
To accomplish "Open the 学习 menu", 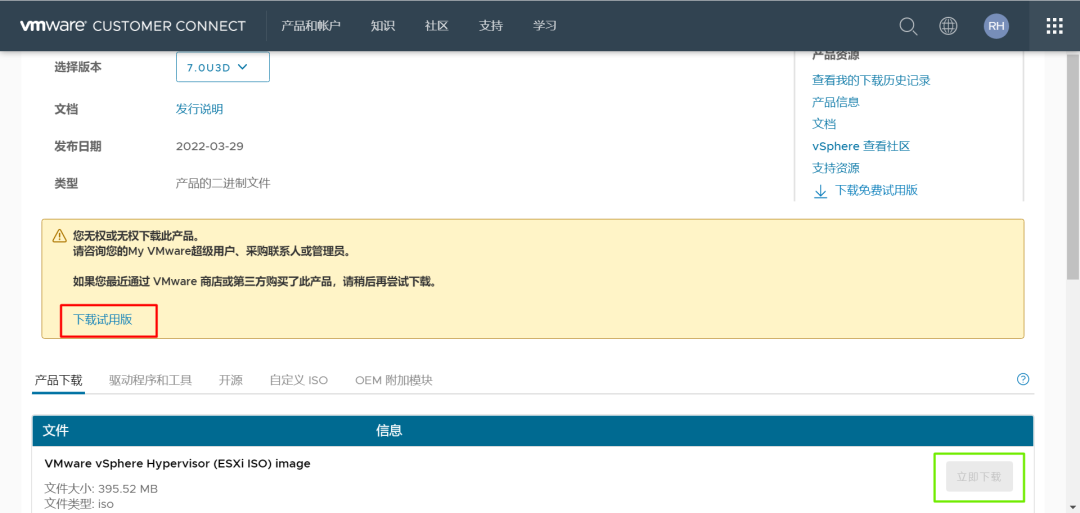I will 545,26.
